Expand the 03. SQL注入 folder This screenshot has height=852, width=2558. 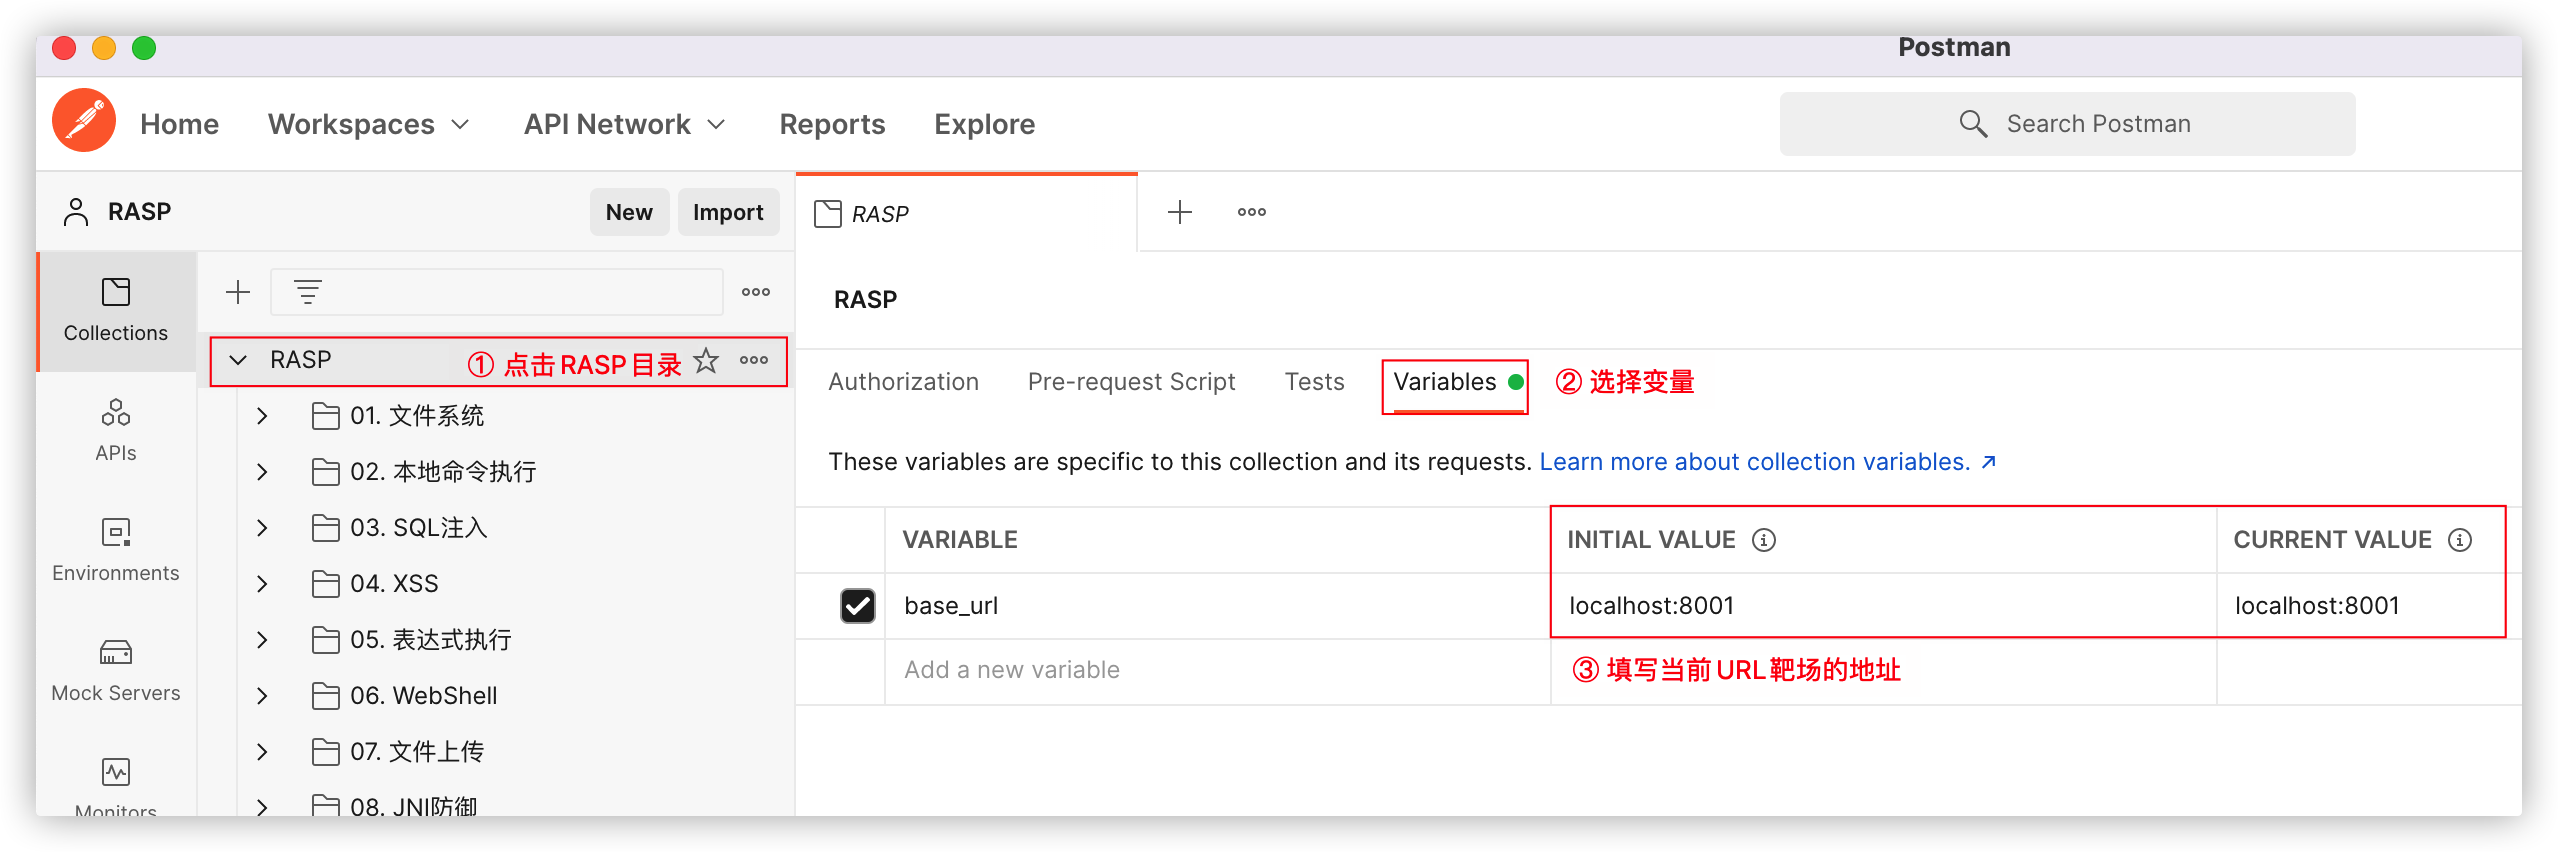262,528
